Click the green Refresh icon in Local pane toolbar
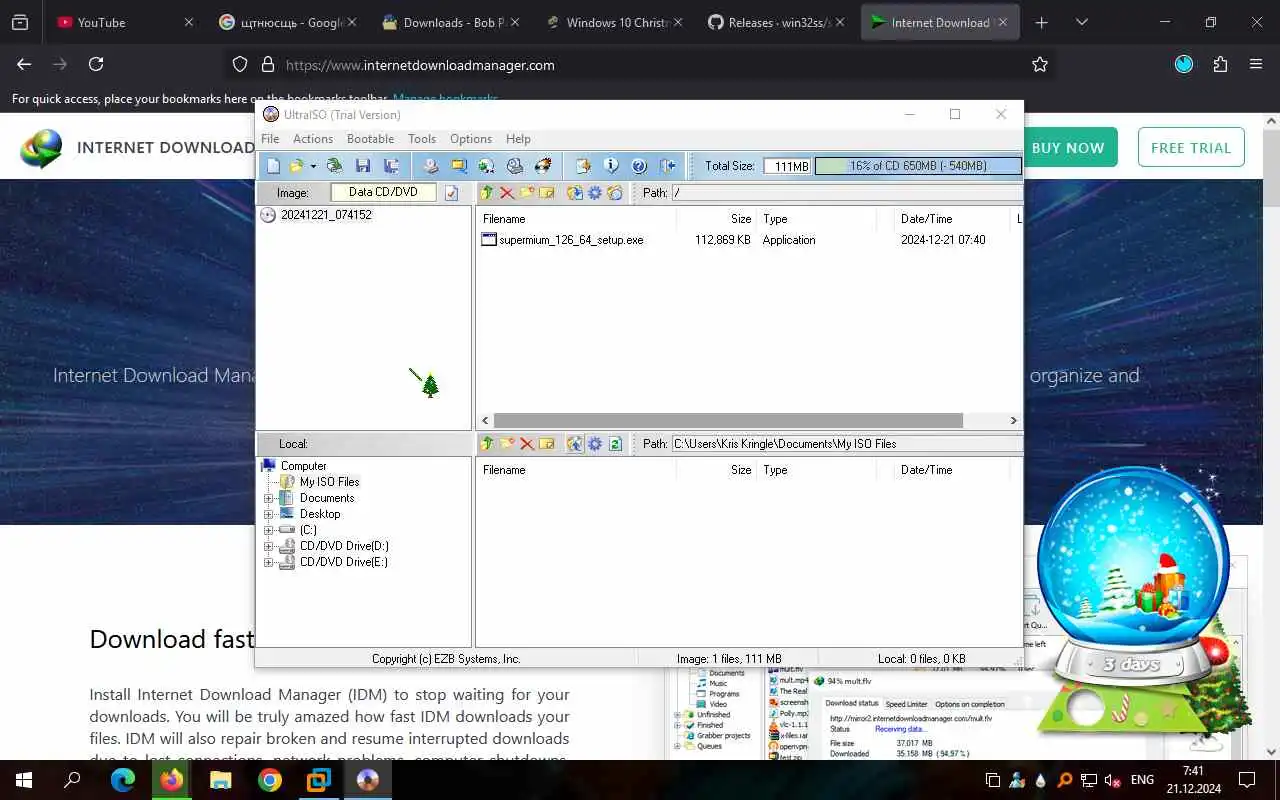This screenshot has height=800, width=1280. pos(615,444)
